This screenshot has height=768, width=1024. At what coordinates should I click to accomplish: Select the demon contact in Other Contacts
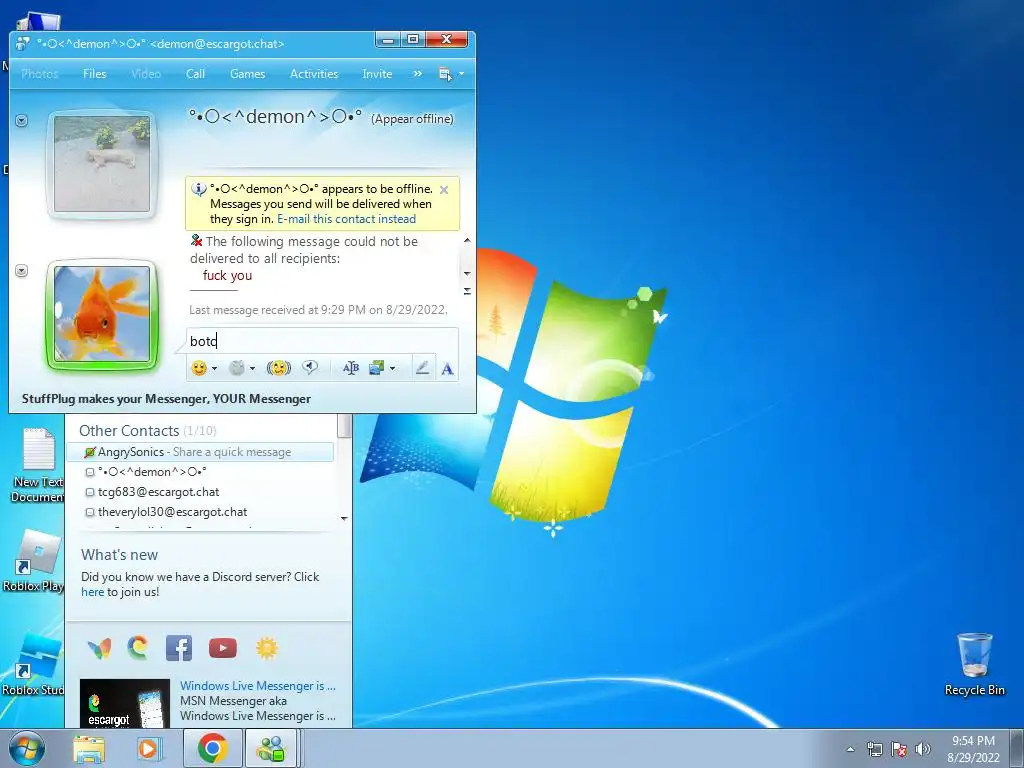[152, 472]
